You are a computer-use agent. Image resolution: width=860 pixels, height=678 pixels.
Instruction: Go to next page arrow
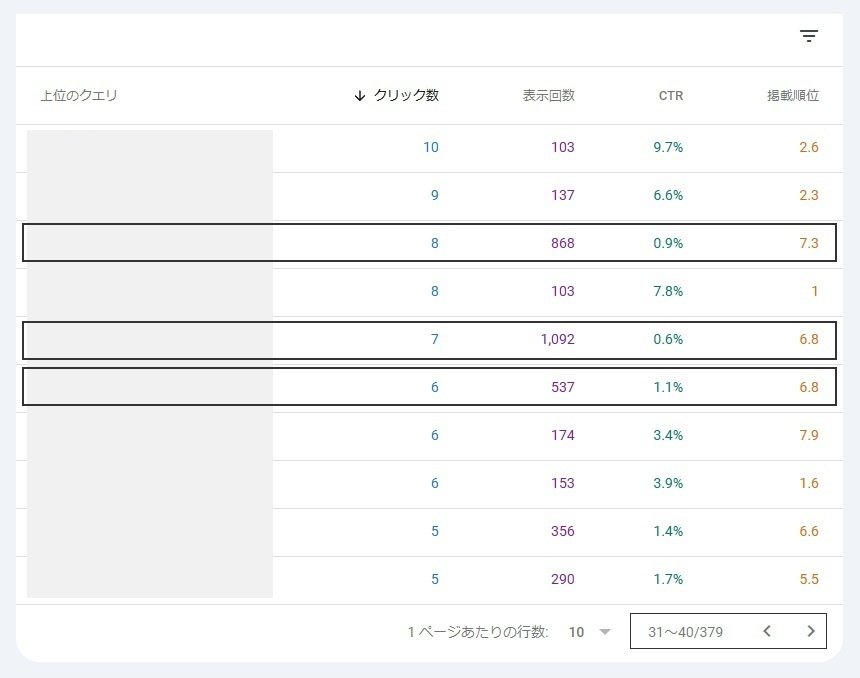point(811,631)
